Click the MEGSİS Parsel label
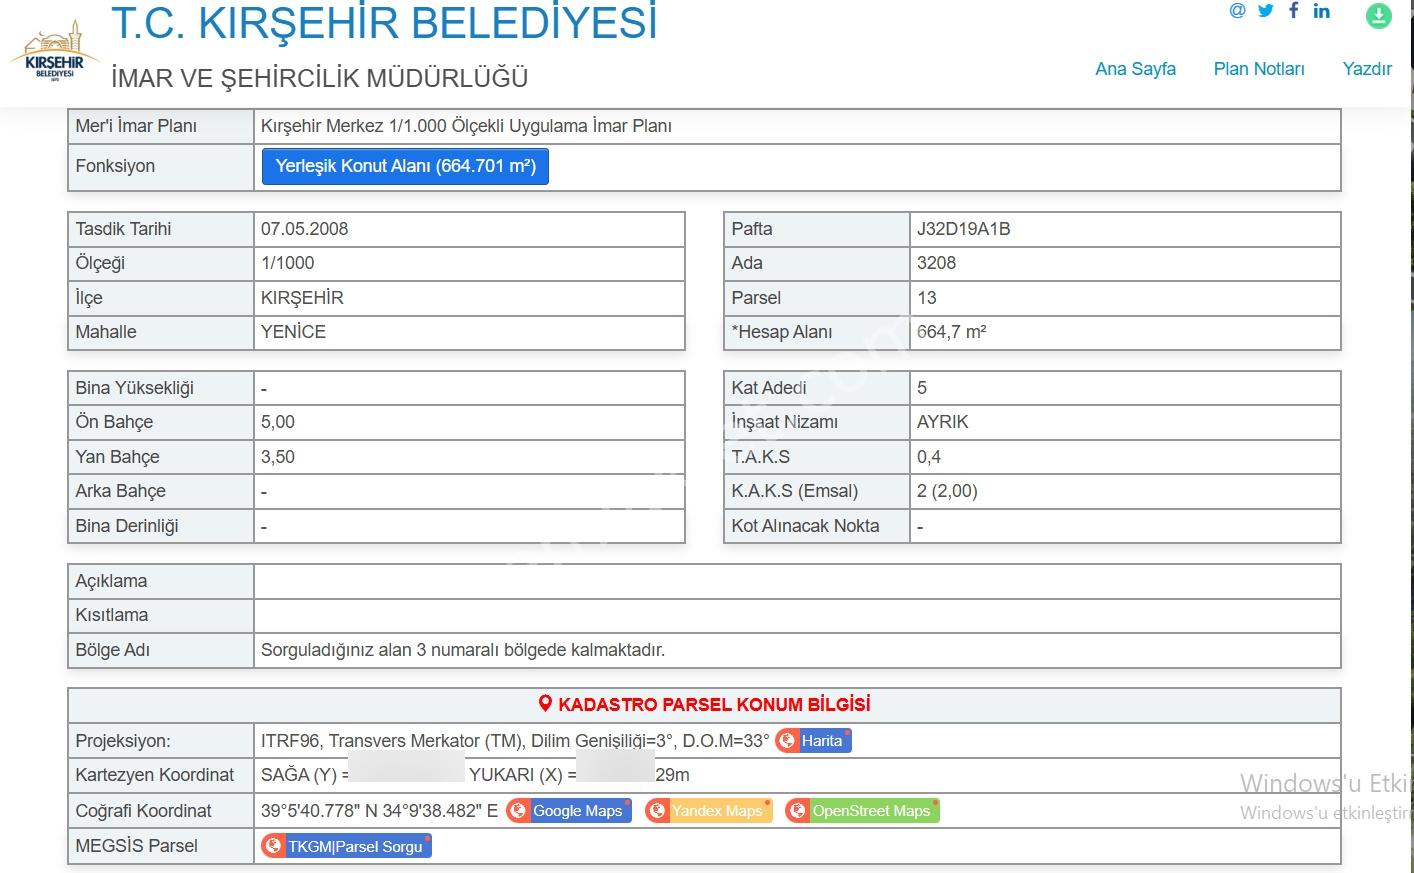Image resolution: width=1414 pixels, height=873 pixels. [137, 846]
